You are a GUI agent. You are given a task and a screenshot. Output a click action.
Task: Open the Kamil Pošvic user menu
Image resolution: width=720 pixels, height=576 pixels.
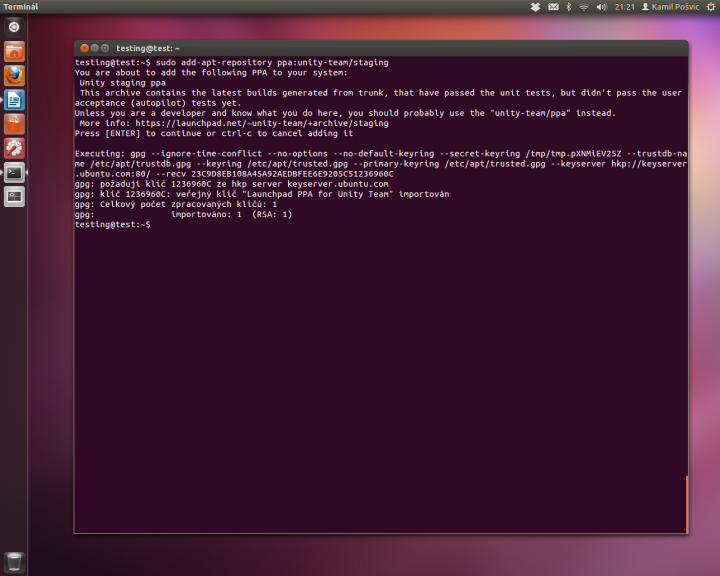[x=670, y=7]
